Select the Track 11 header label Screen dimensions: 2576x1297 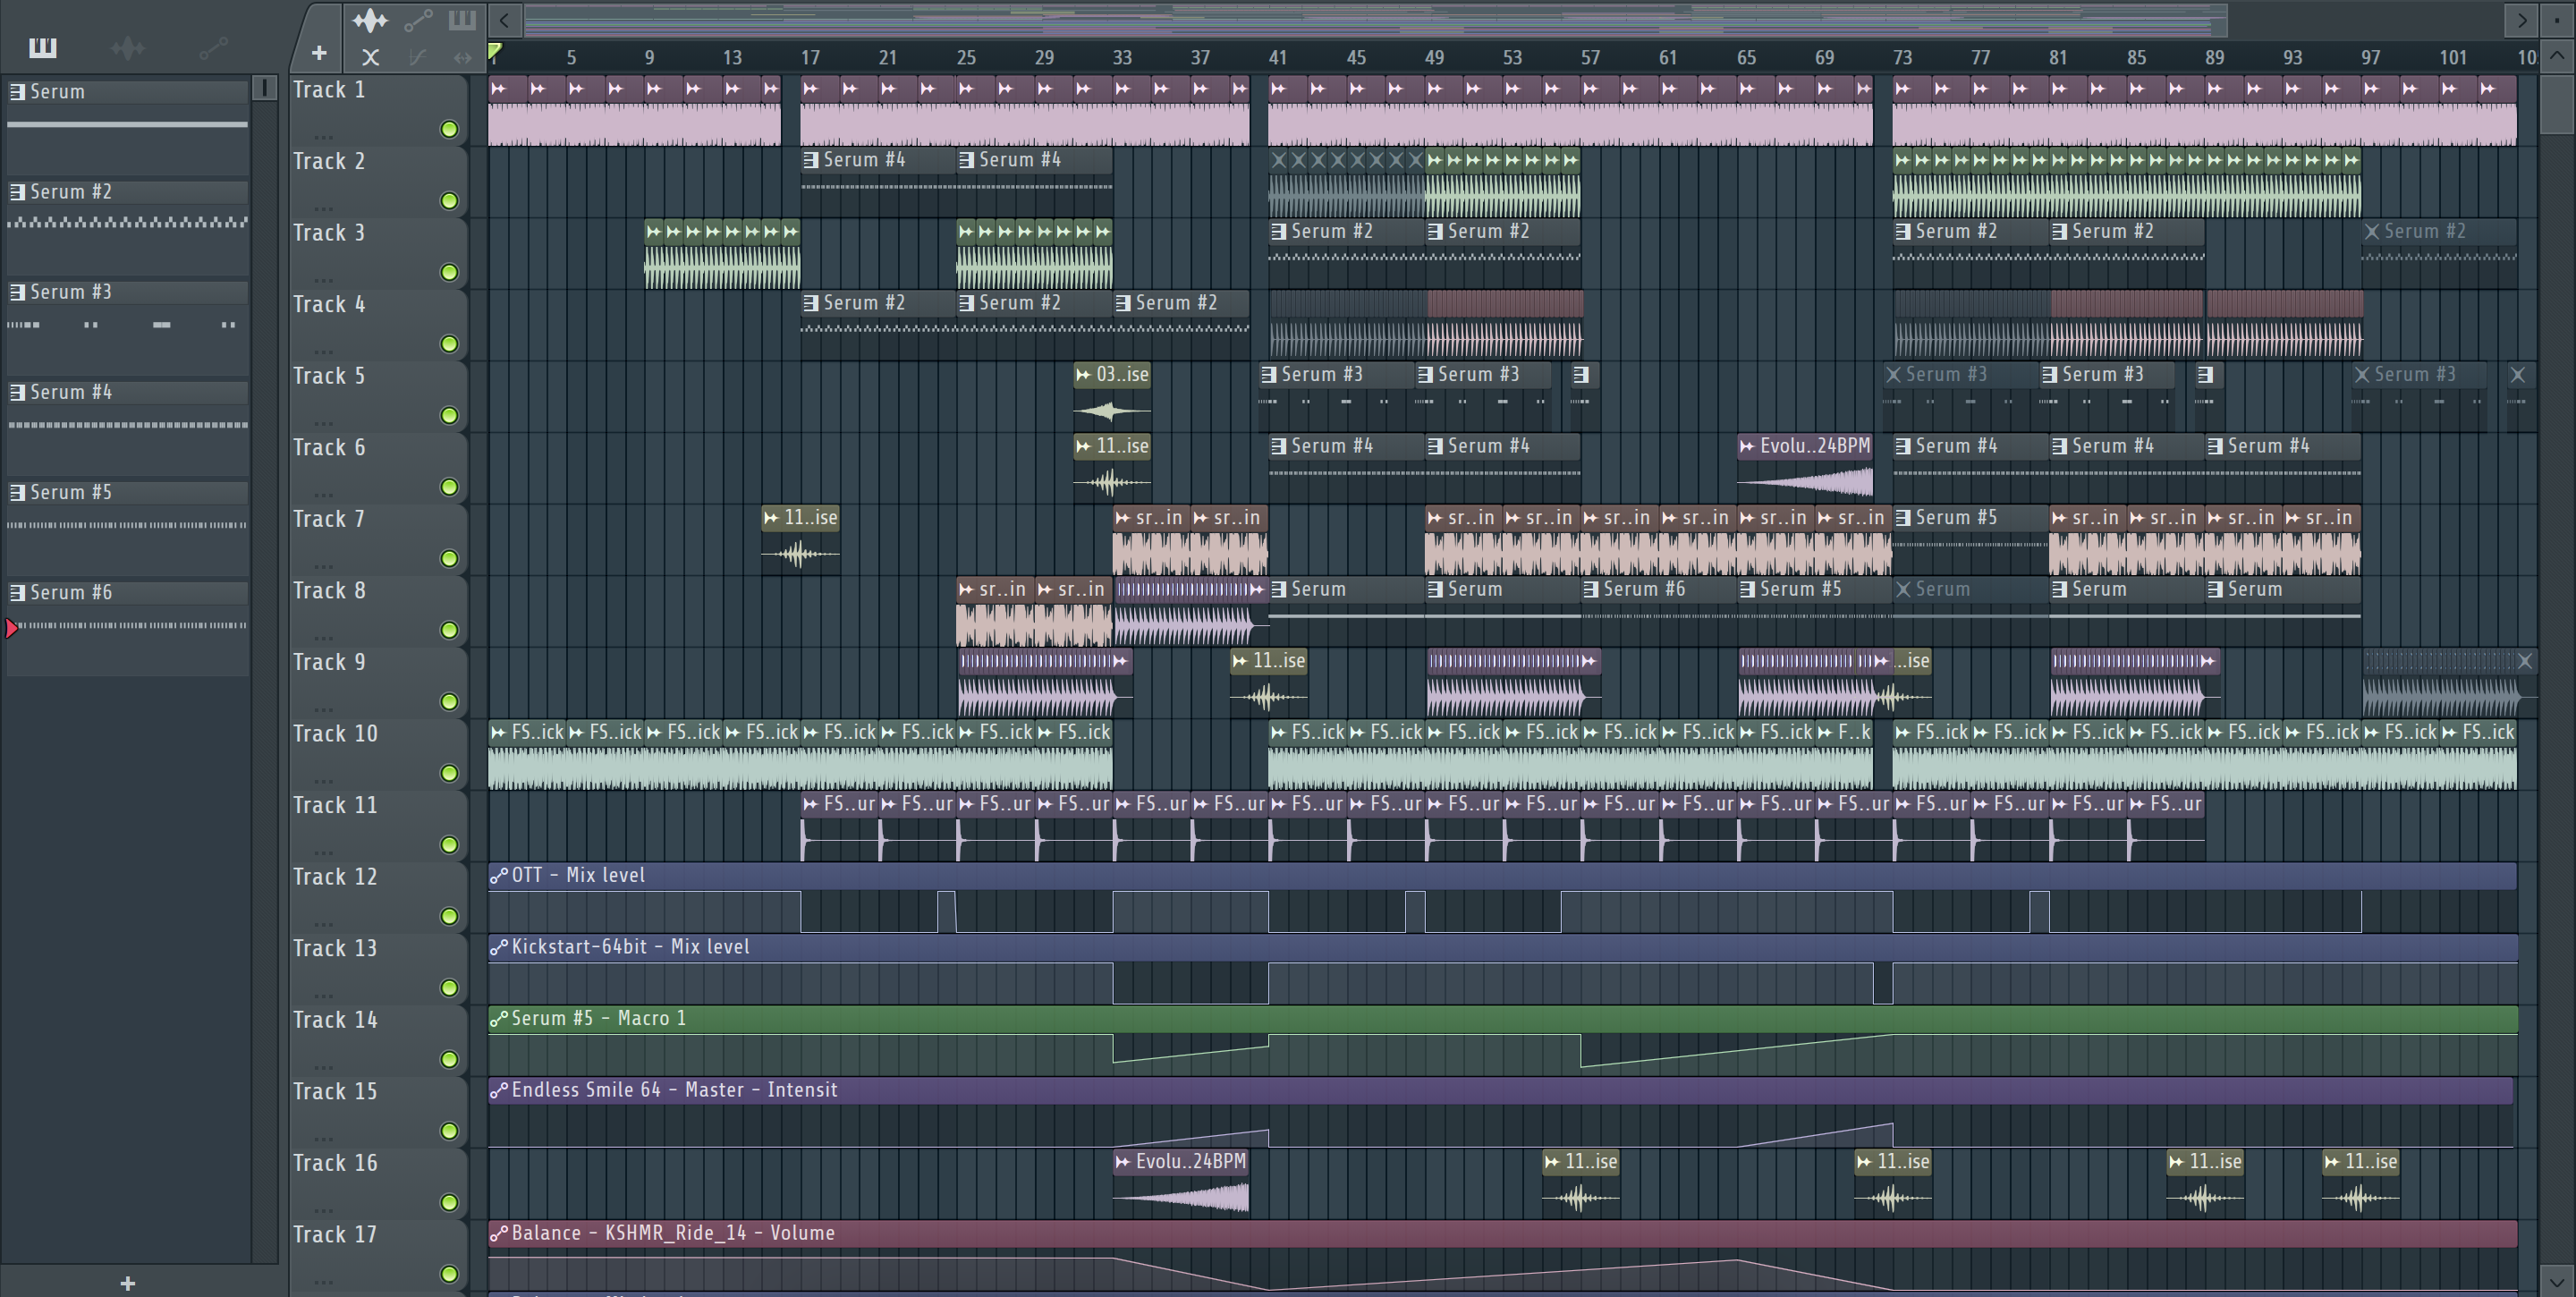click(x=335, y=805)
